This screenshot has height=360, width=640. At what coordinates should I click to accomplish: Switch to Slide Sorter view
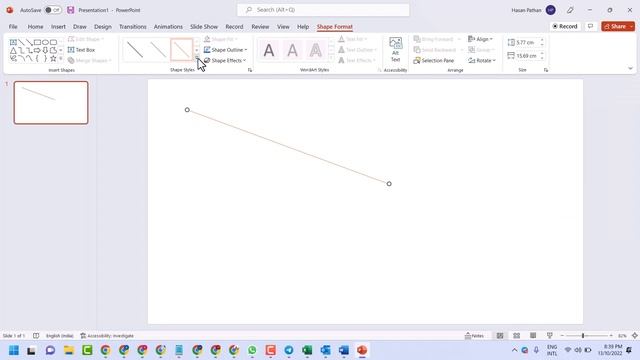516,336
